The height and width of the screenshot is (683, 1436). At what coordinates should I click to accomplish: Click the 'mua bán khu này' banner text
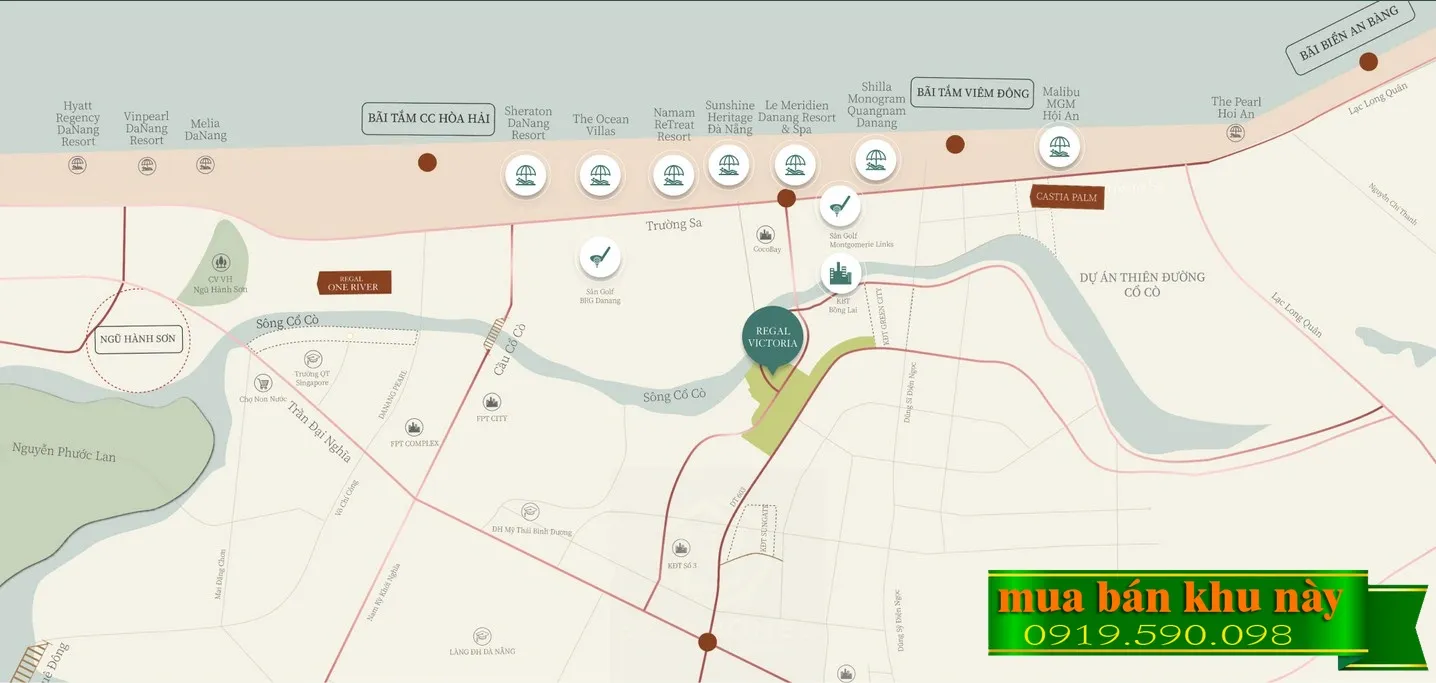1170,599
